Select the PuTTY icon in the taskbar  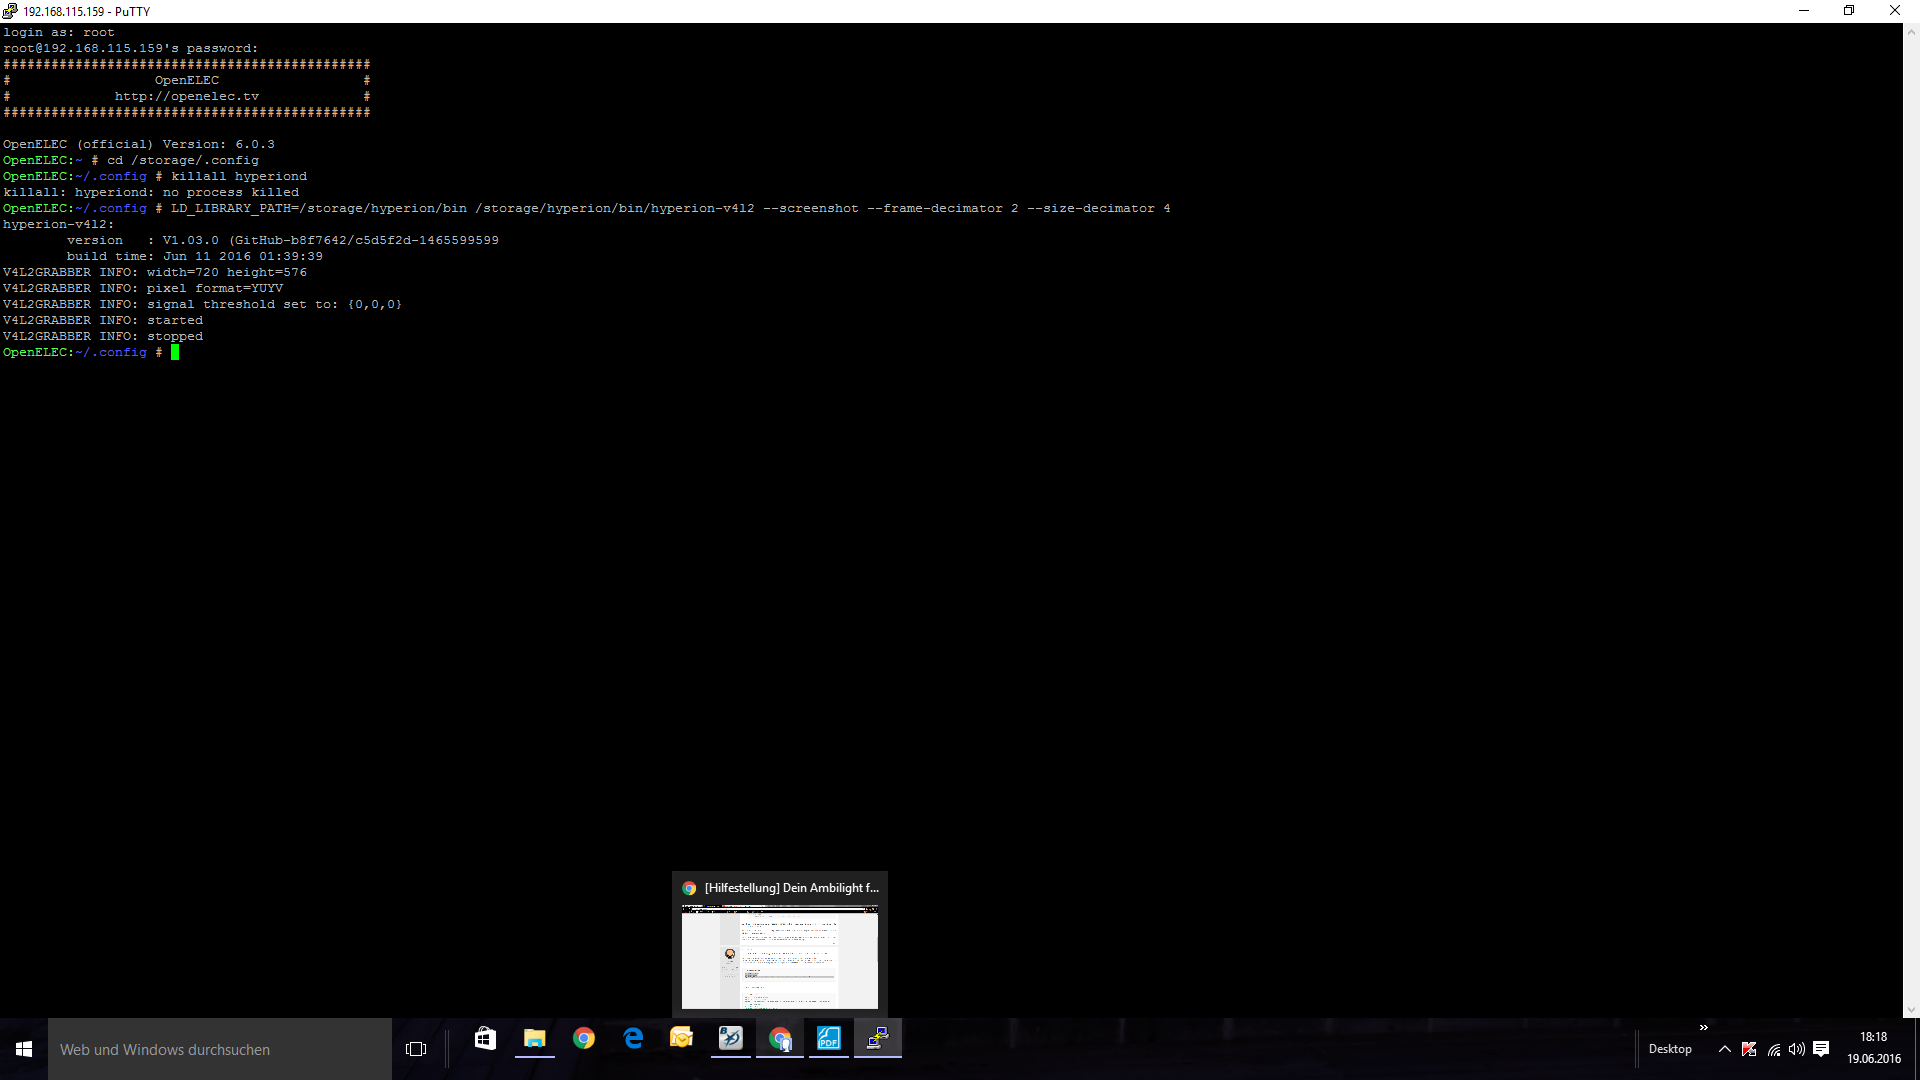pyautogui.click(x=878, y=1039)
